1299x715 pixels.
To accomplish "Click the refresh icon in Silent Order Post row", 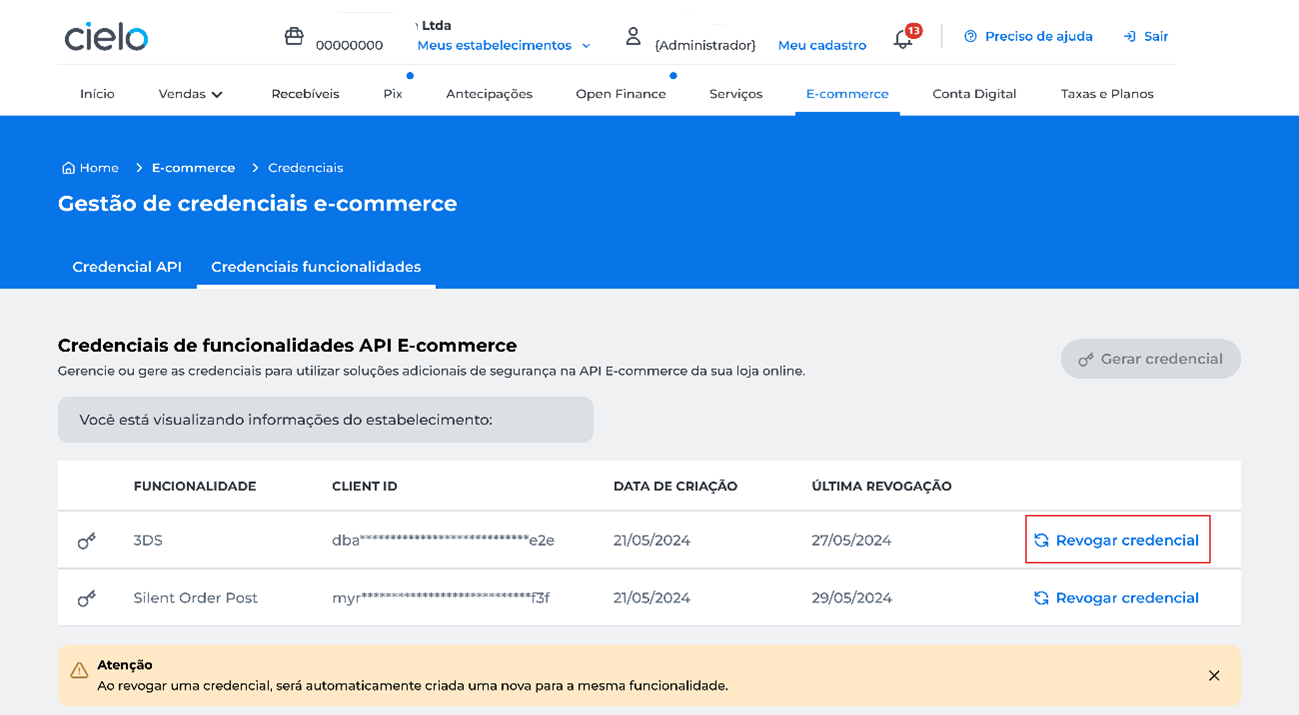I will (x=1041, y=598).
